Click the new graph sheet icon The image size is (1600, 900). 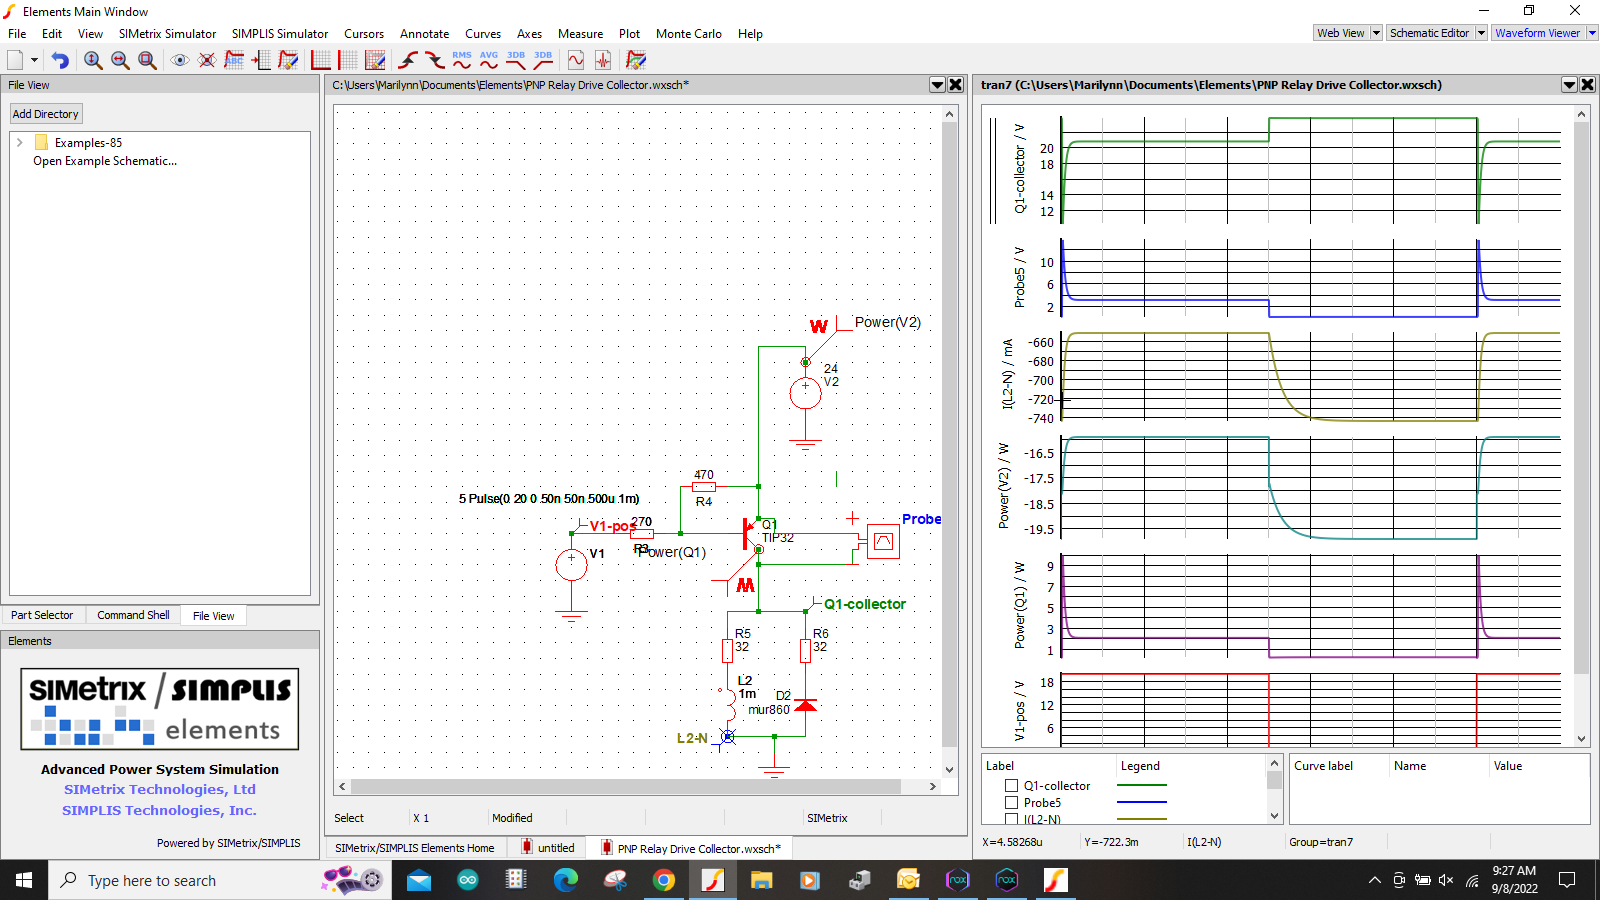(15, 60)
